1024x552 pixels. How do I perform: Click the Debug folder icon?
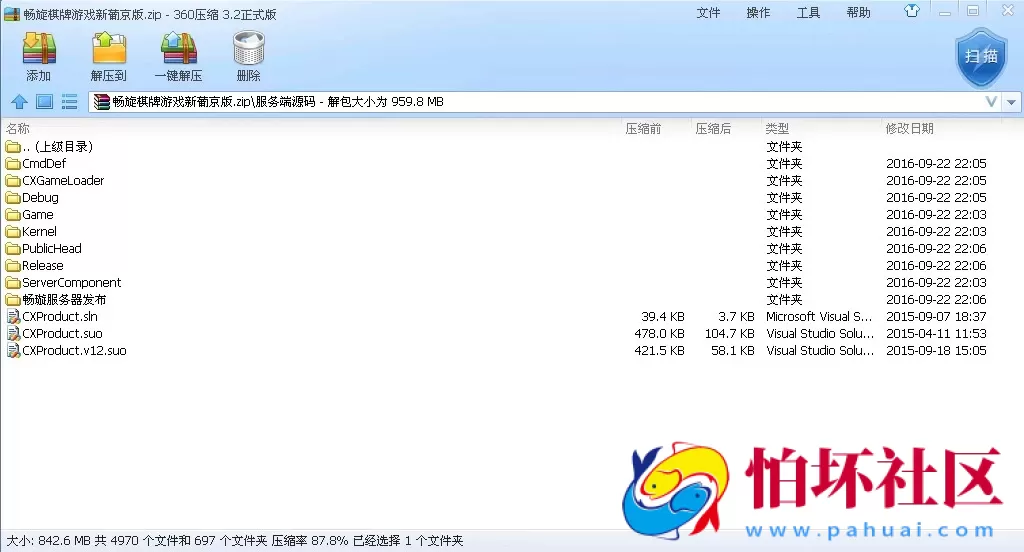13,197
